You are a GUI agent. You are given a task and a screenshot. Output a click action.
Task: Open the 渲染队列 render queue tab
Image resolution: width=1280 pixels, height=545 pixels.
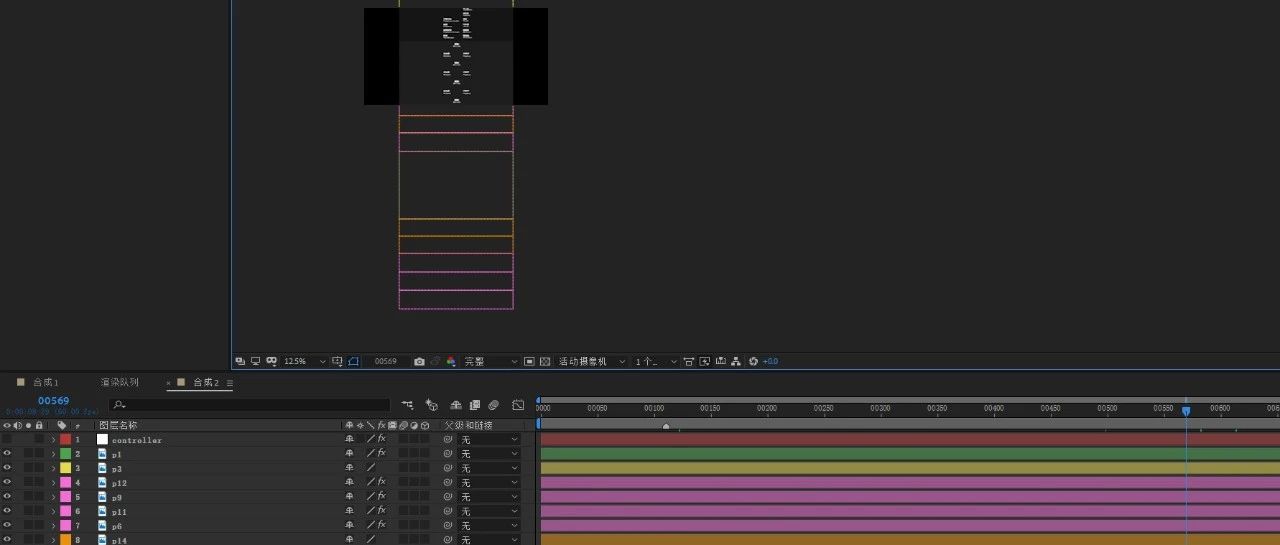pyautogui.click(x=120, y=383)
